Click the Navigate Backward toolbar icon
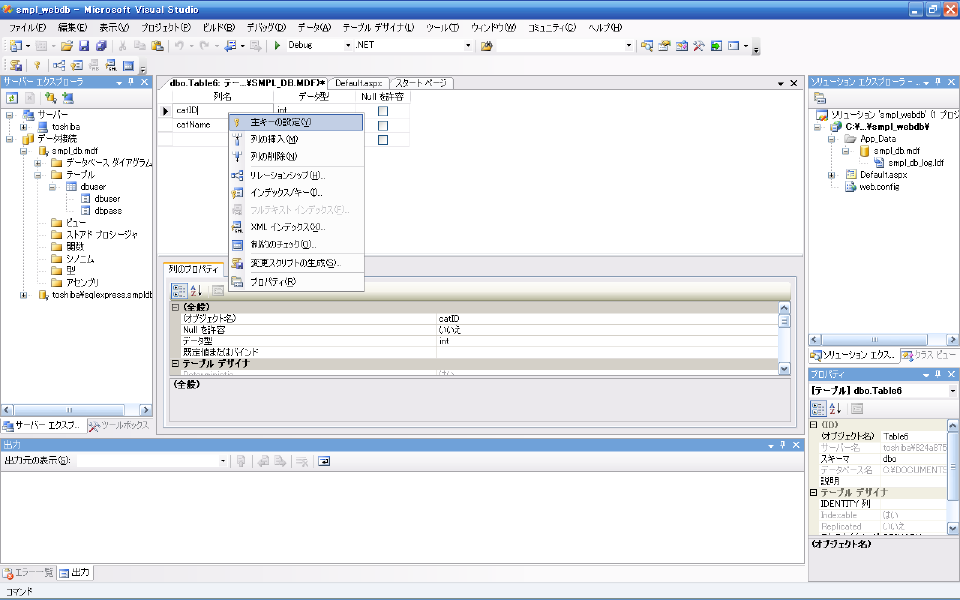960x600 pixels. click(230, 46)
